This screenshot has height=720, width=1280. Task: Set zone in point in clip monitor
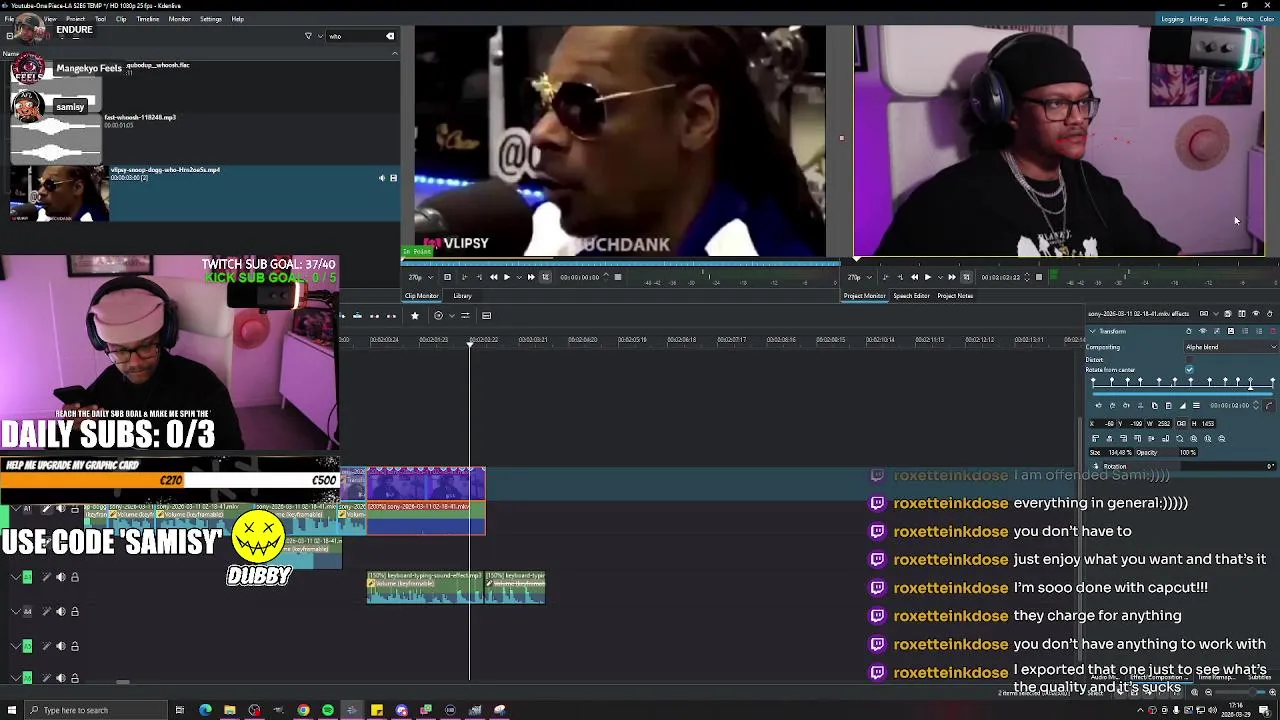[x=464, y=277]
